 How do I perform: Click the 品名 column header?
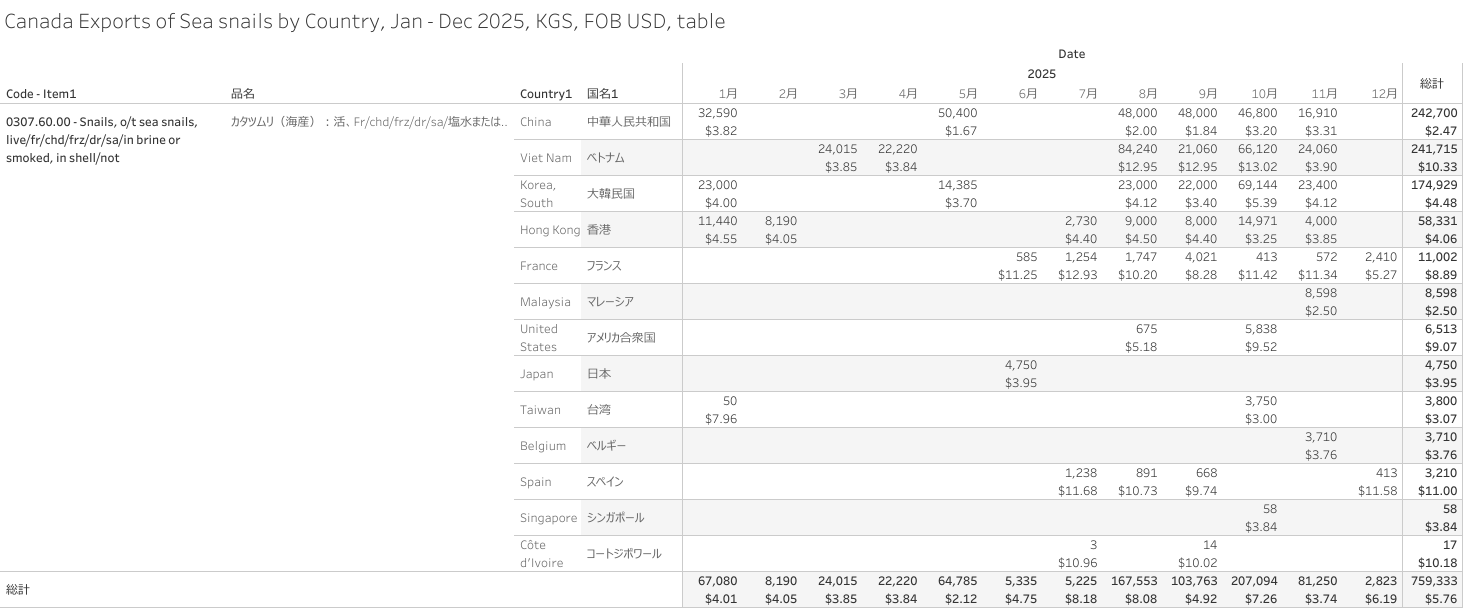[x=243, y=94]
